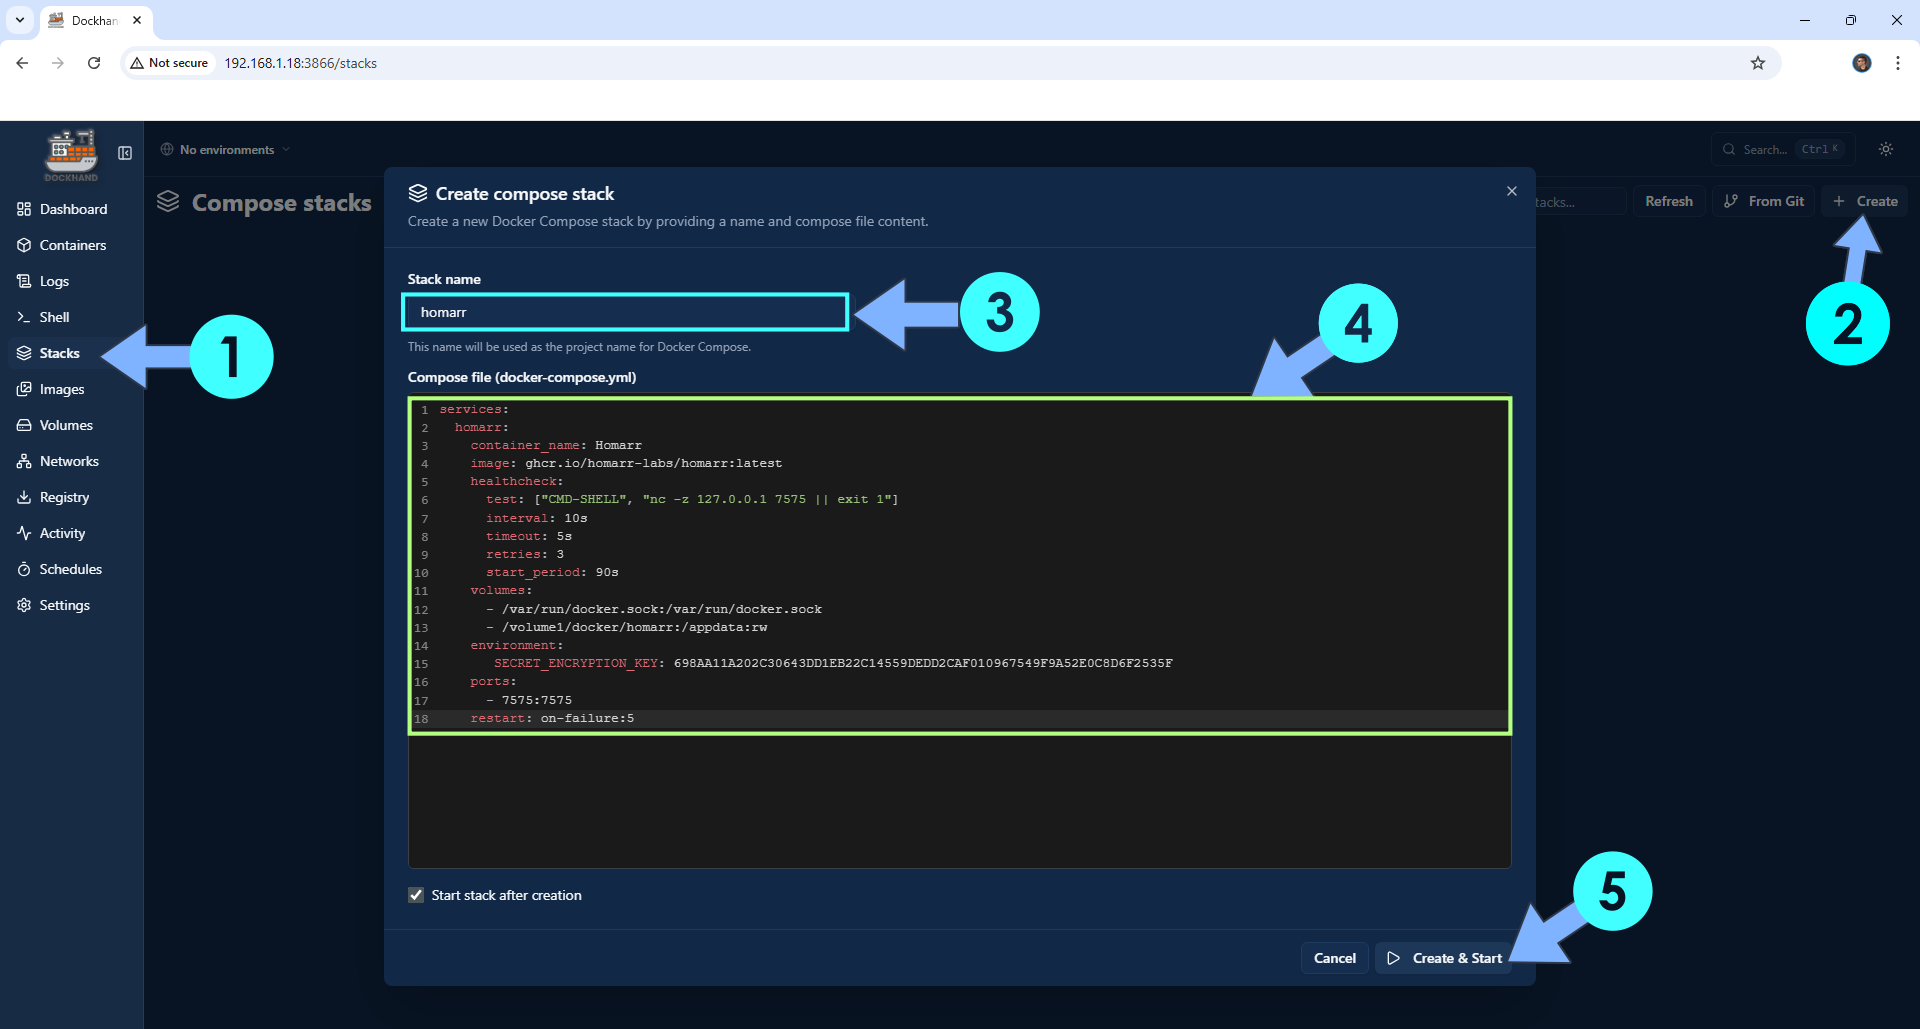Open the Containers section
This screenshot has width=1920, height=1029.
[x=72, y=245]
